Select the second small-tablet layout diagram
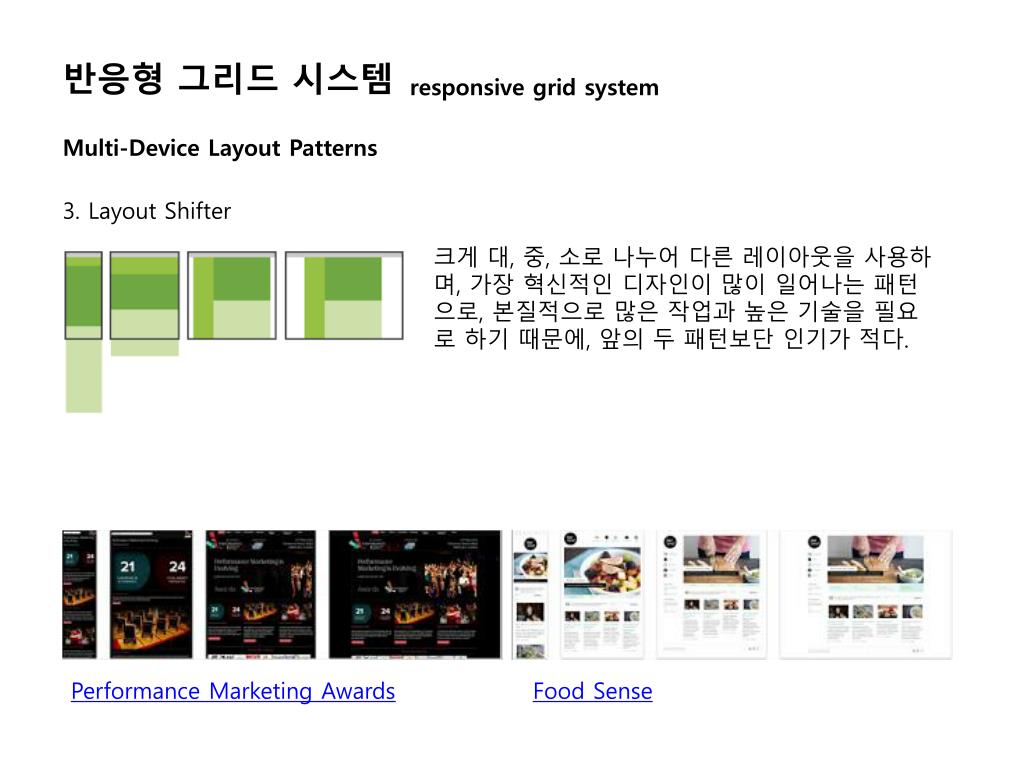 144,304
